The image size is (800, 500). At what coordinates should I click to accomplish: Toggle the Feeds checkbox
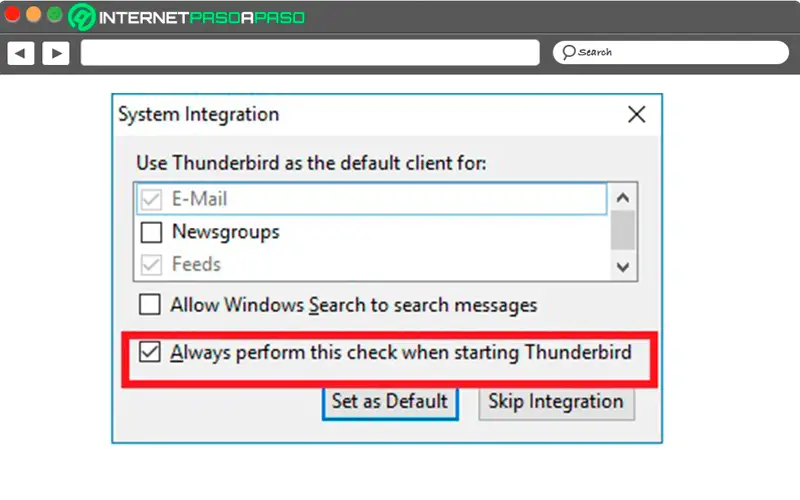[x=151, y=265]
